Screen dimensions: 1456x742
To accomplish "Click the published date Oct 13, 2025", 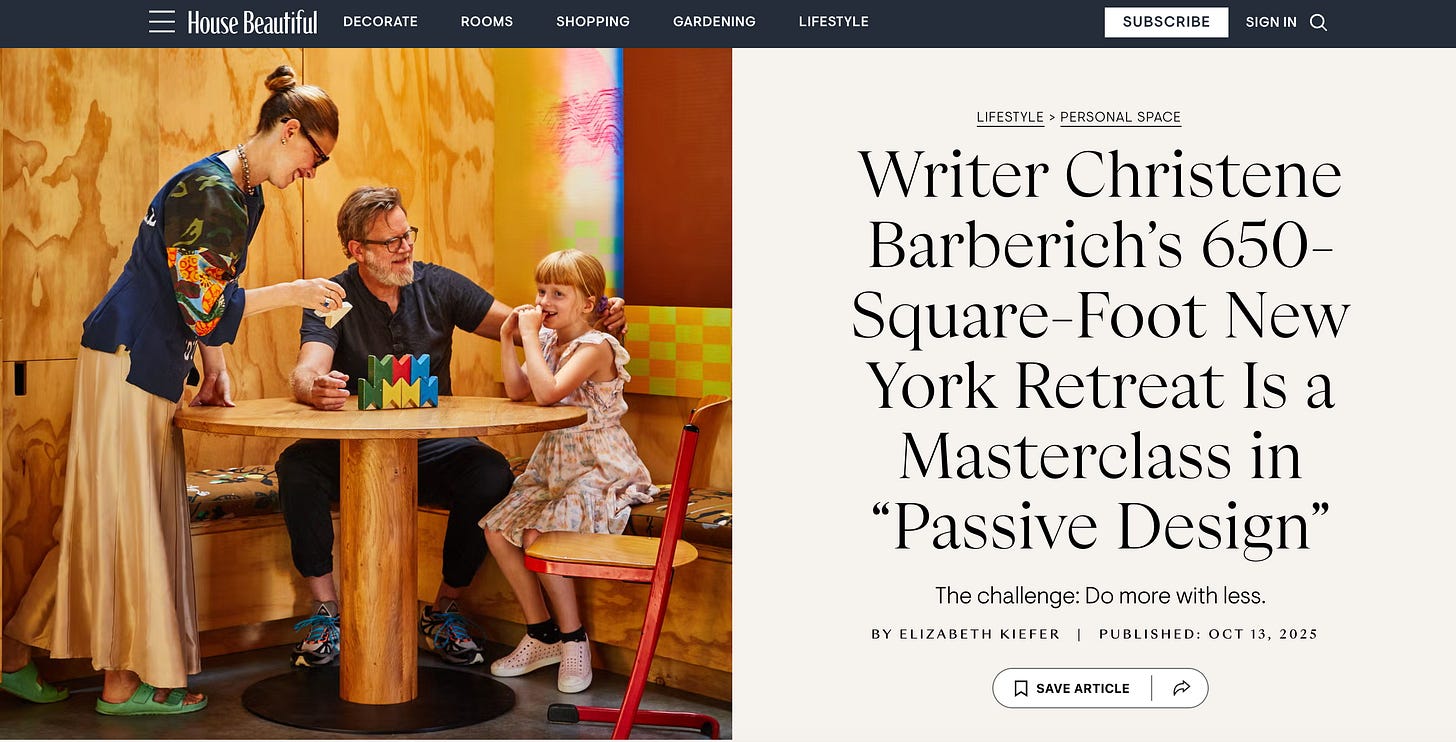I will pyautogui.click(x=1263, y=634).
